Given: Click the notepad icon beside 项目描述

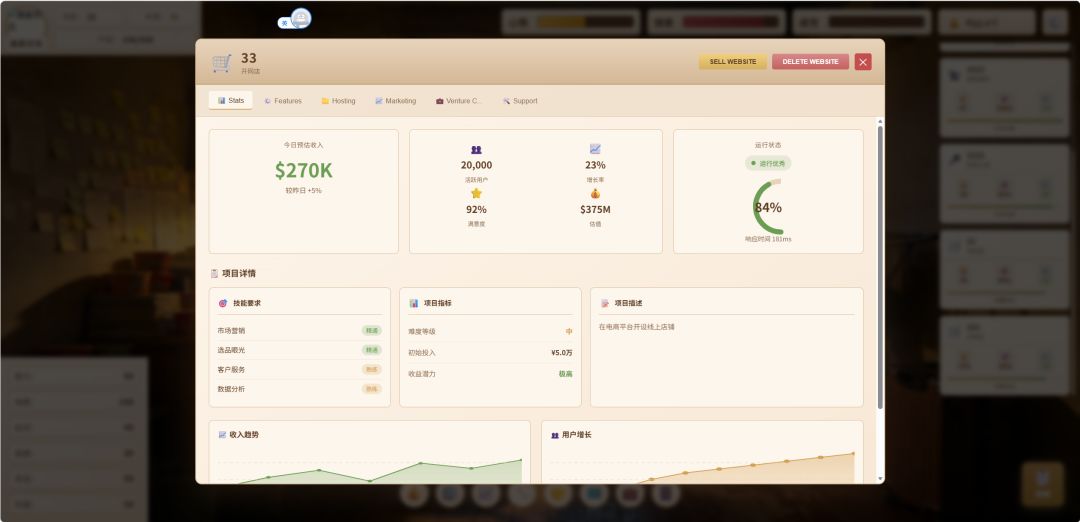Looking at the screenshot, I should (604, 303).
